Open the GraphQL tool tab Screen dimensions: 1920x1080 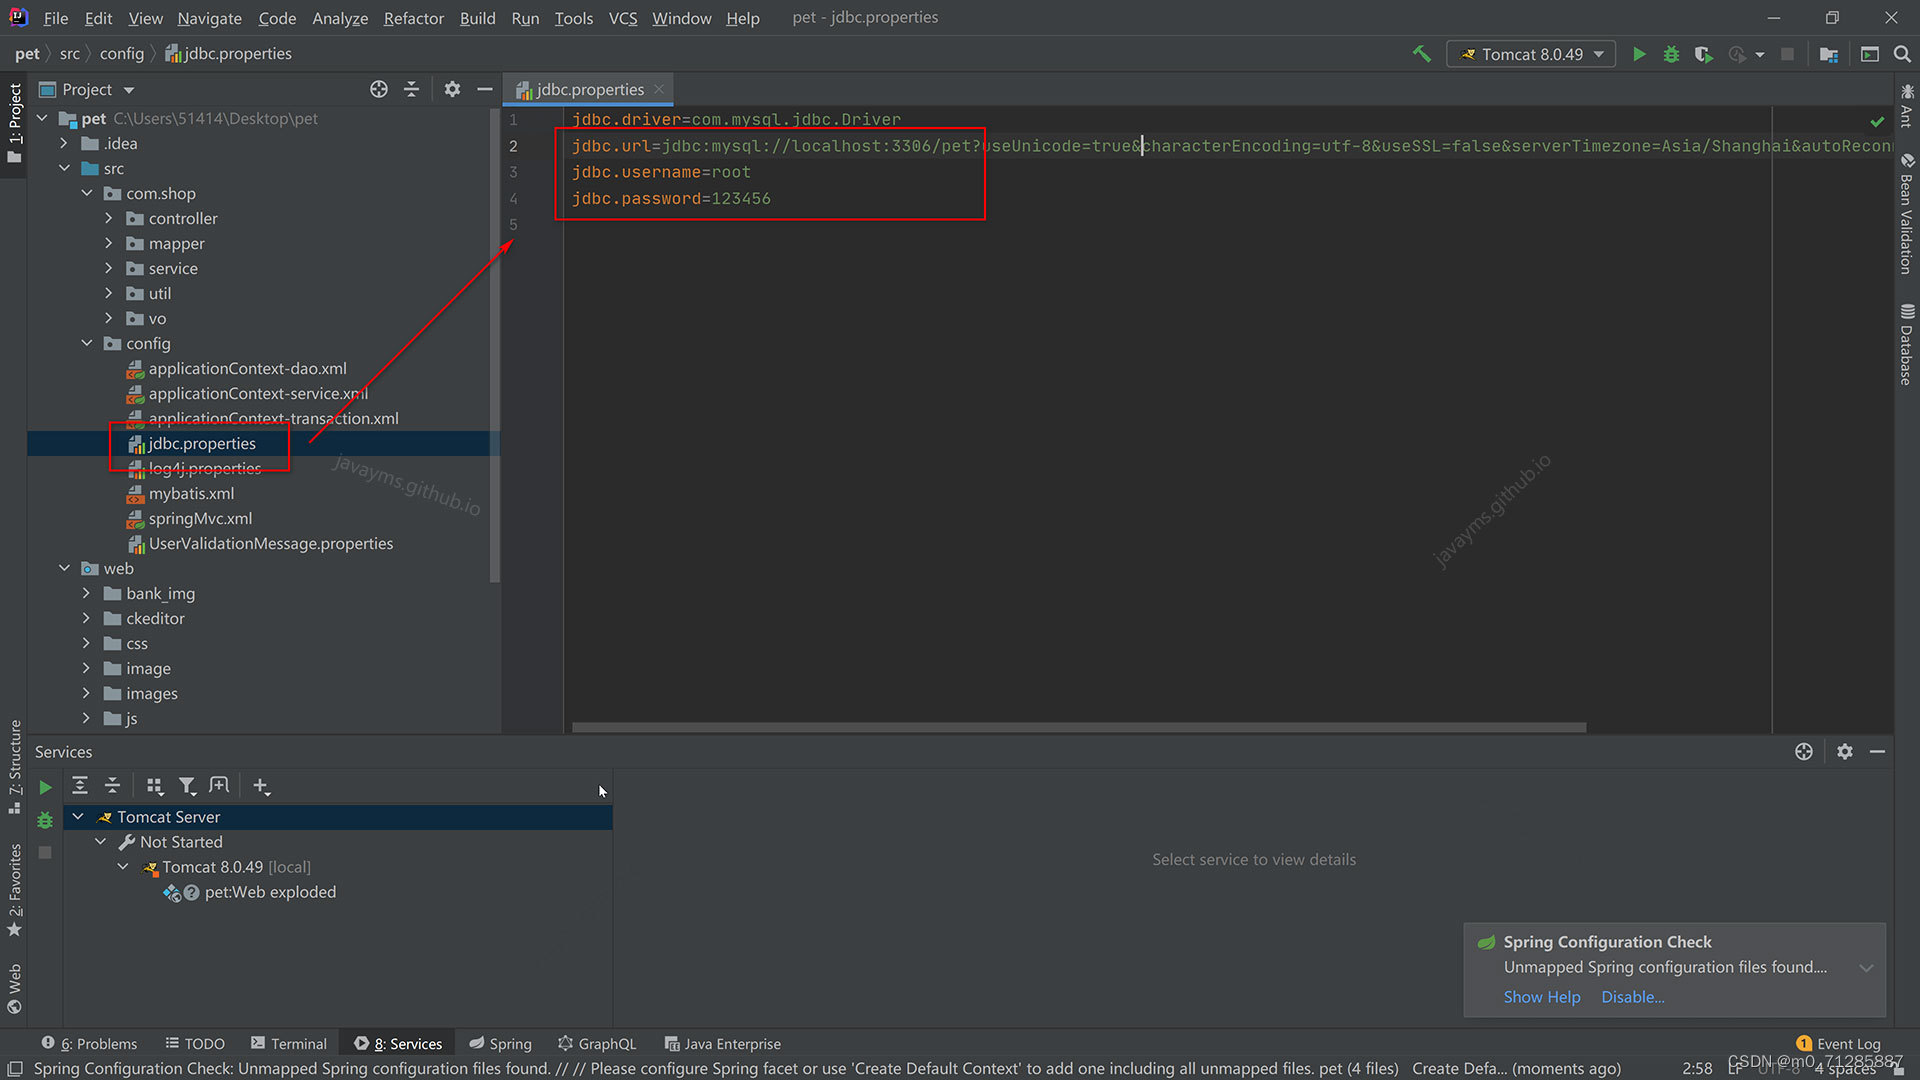click(x=597, y=1043)
